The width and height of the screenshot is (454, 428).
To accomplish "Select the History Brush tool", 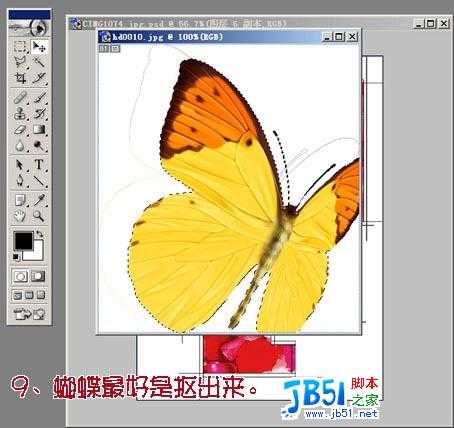I will coord(39,114).
